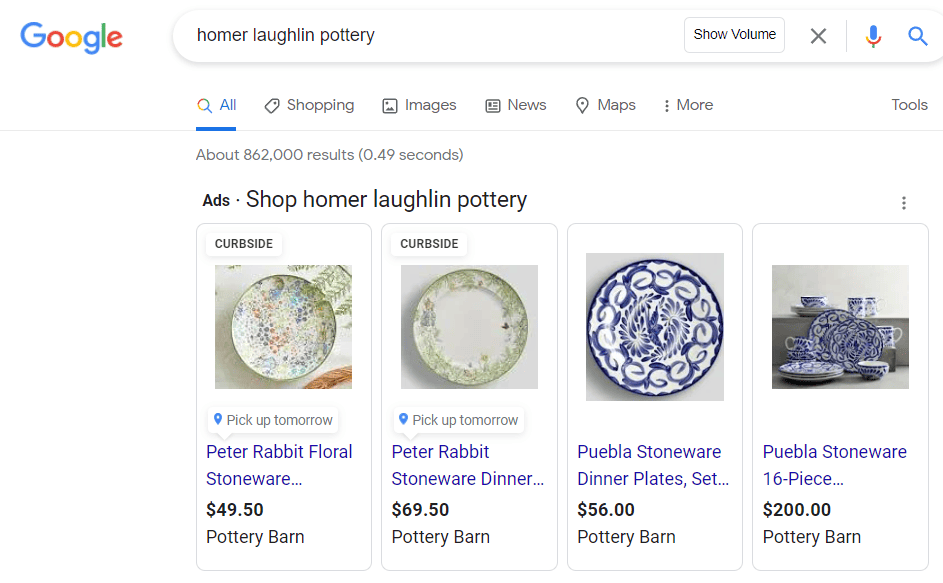Click inside the search input field
Image resolution: width=943 pixels, height=583 pixels.
pos(400,35)
